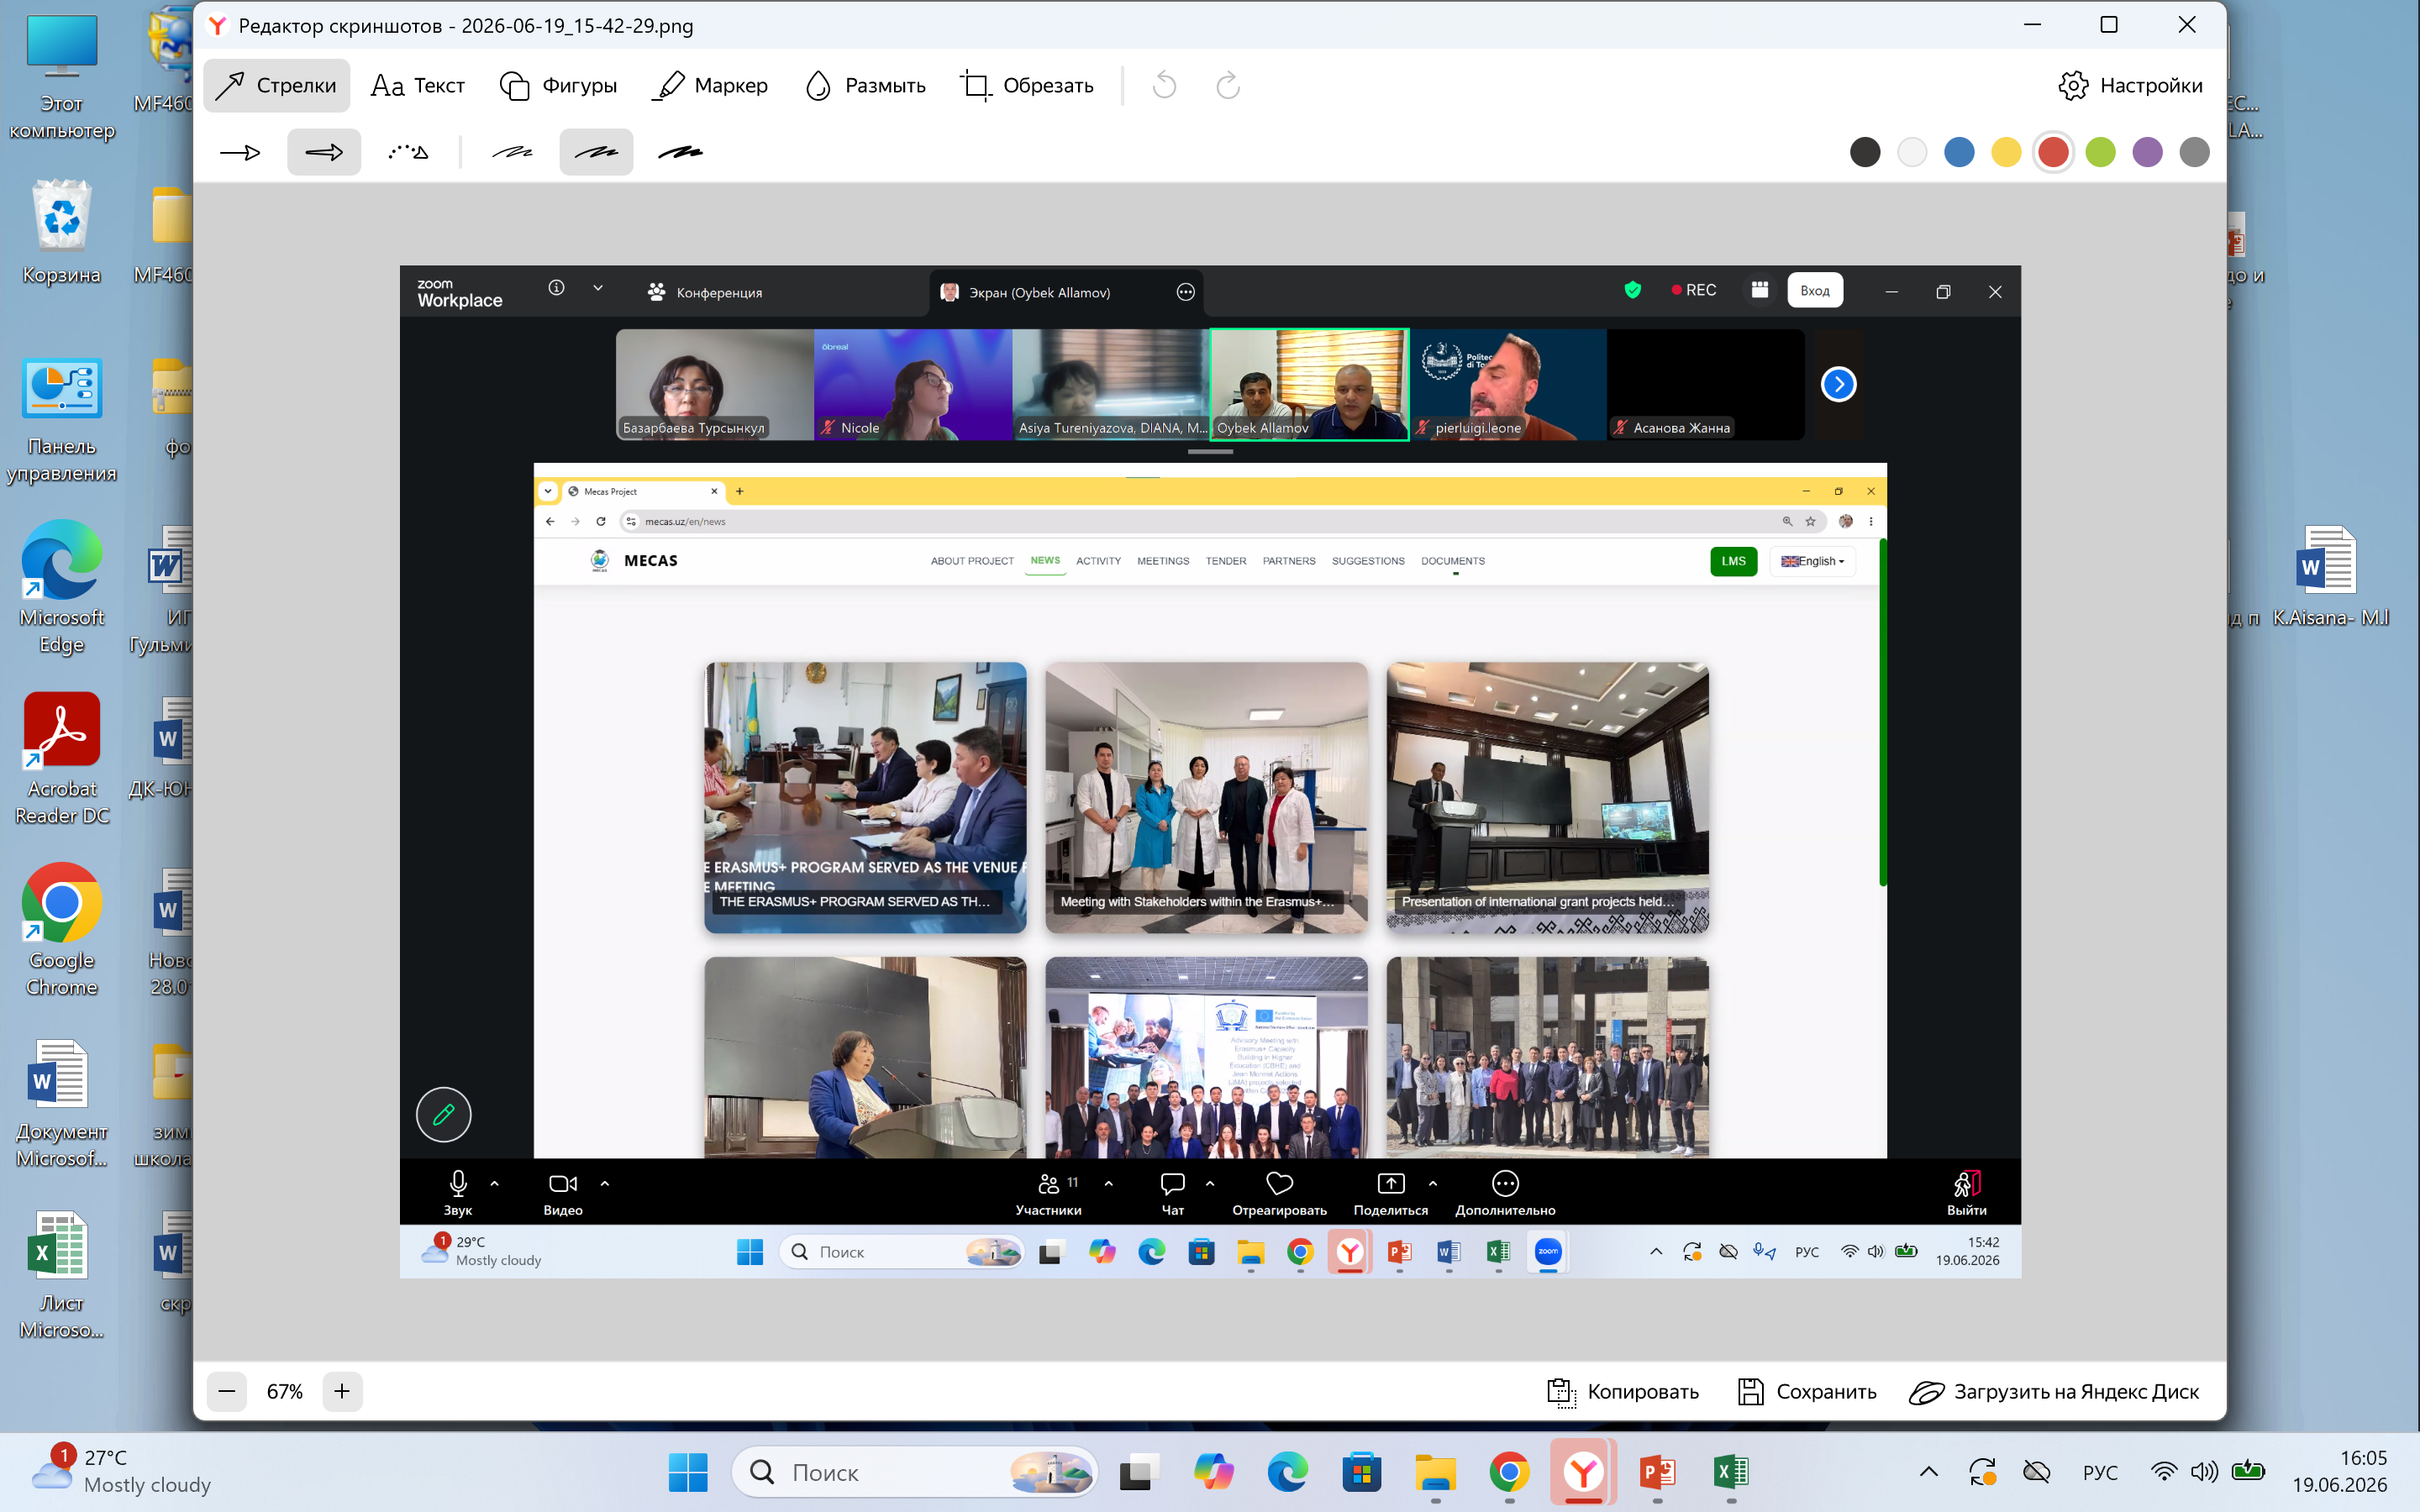
Task: Click Сохранить to save the screenshot
Action: (1806, 1391)
